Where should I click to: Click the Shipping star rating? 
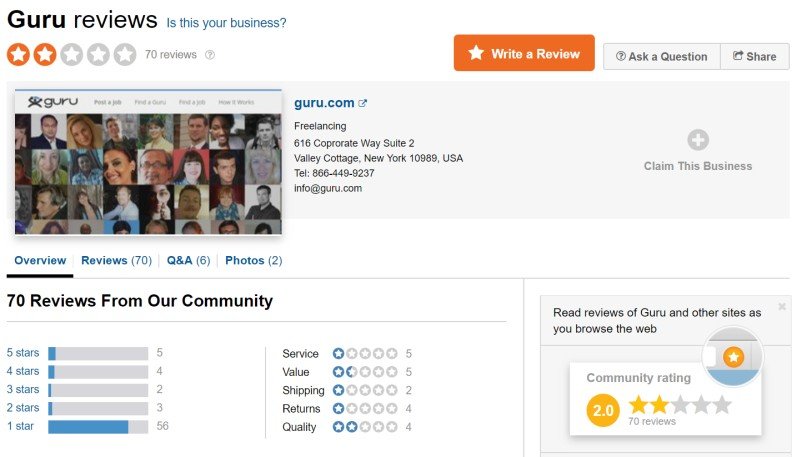(x=365, y=390)
